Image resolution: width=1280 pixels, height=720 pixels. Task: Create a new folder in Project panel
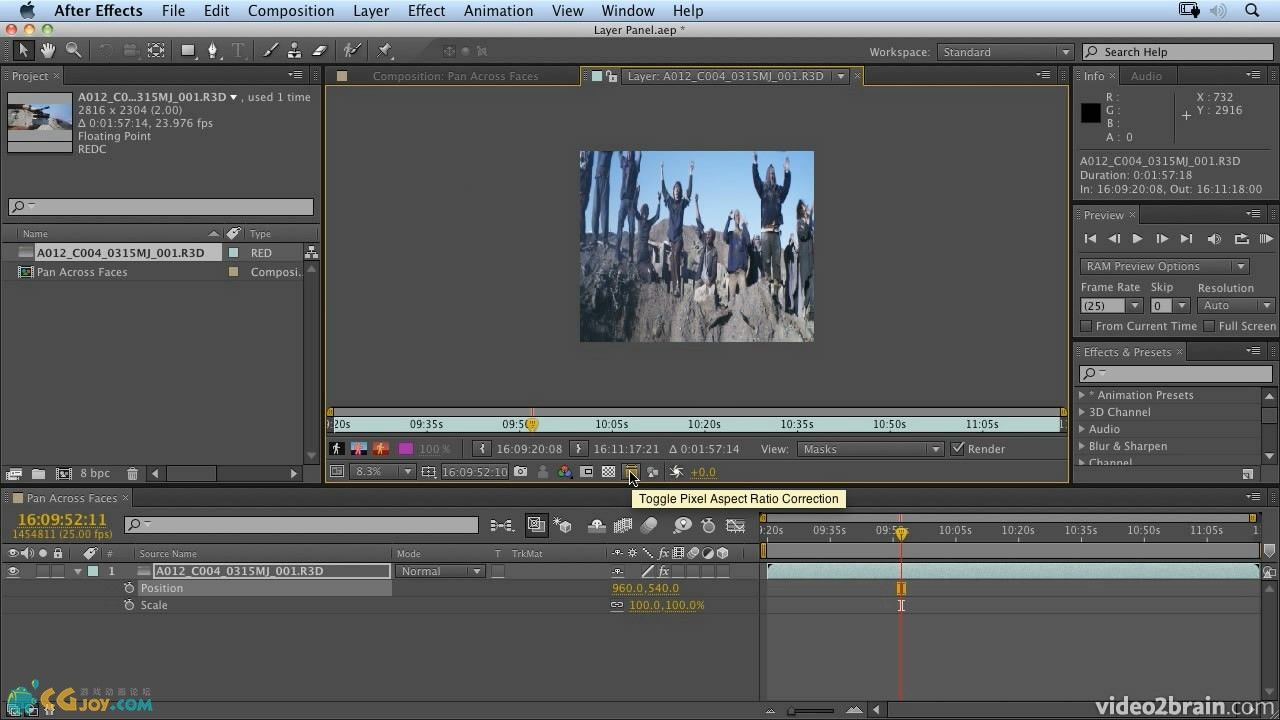click(38, 473)
